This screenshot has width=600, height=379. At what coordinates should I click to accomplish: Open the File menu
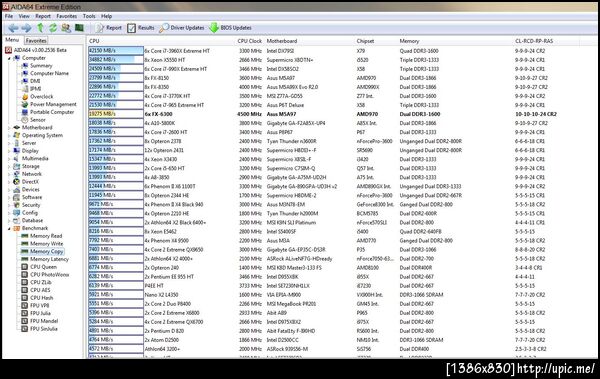point(9,16)
